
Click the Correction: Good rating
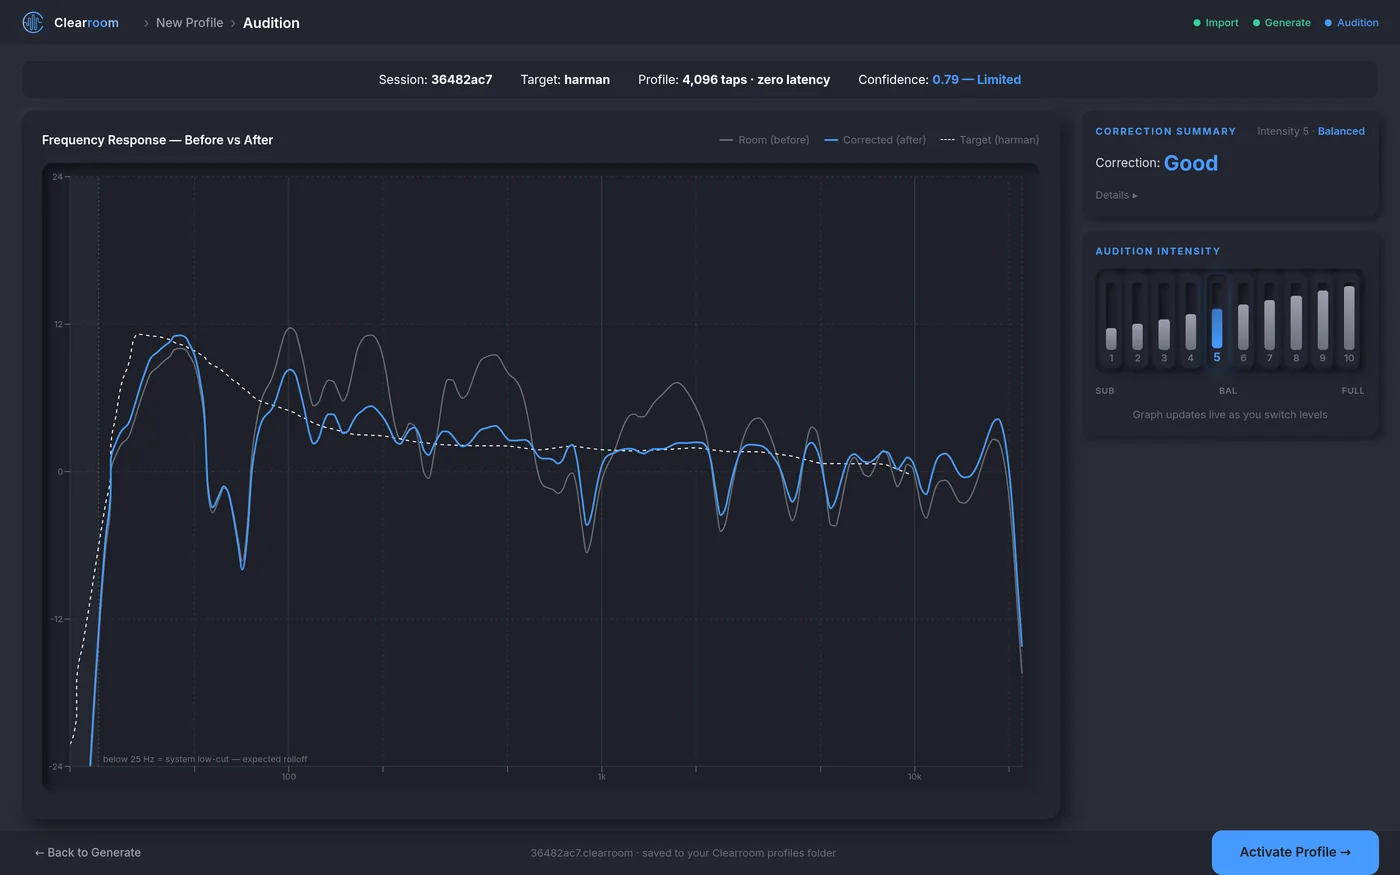[1156, 163]
